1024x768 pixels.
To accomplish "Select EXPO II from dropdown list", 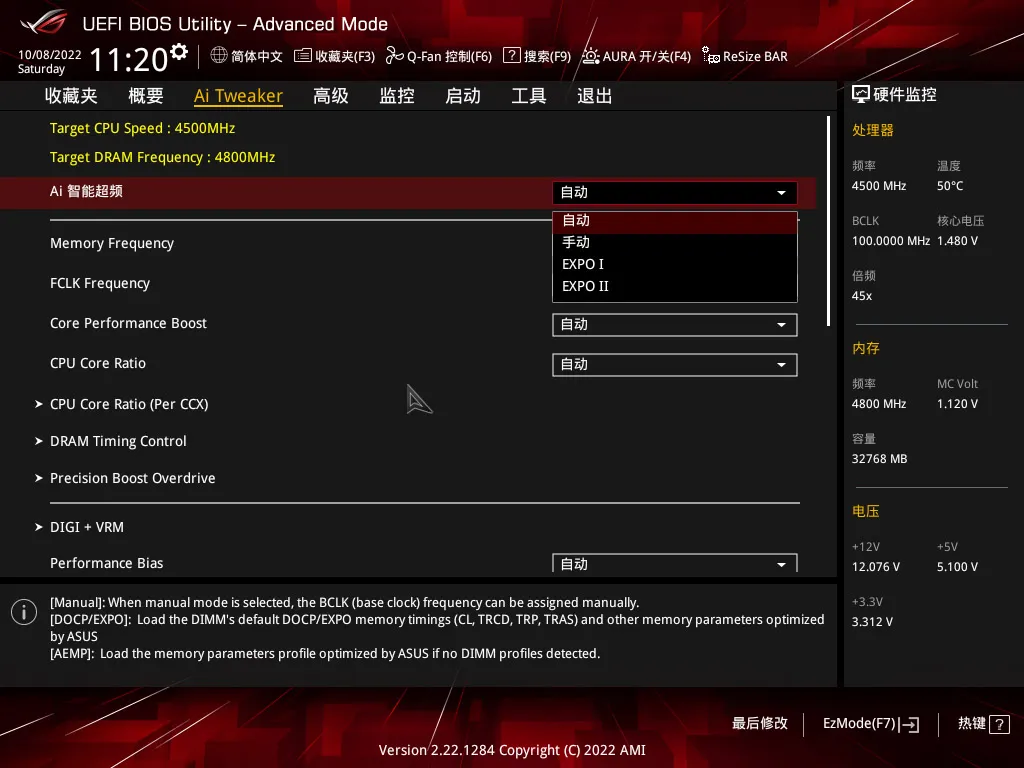I will click(x=675, y=286).
